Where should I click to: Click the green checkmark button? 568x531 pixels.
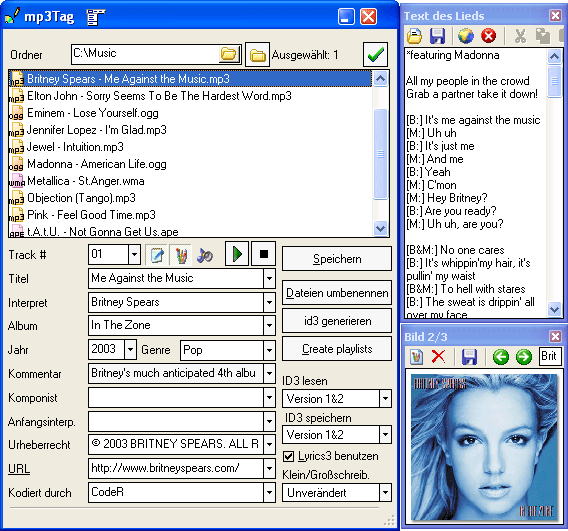click(x=375, y=55)
